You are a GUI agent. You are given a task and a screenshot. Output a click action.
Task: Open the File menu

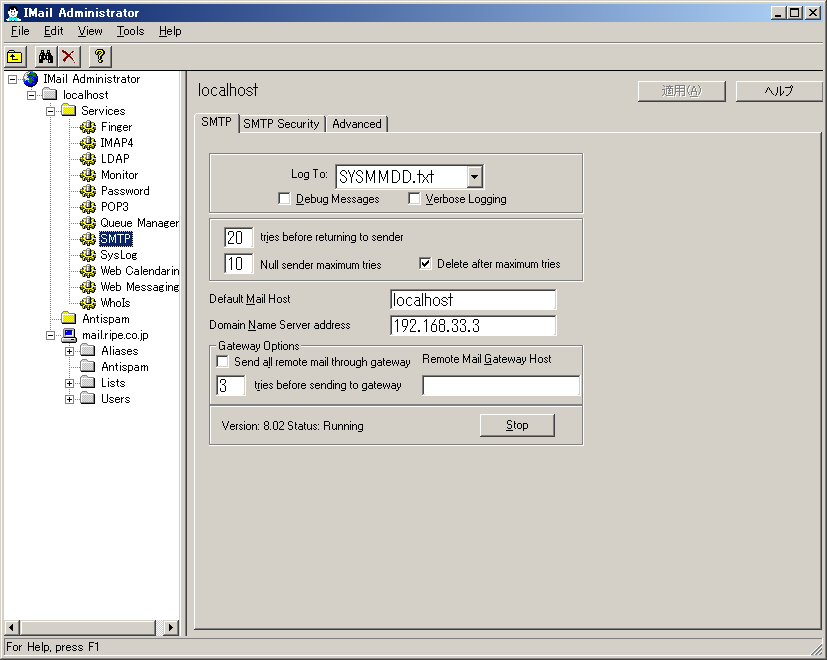coord(20,31)
